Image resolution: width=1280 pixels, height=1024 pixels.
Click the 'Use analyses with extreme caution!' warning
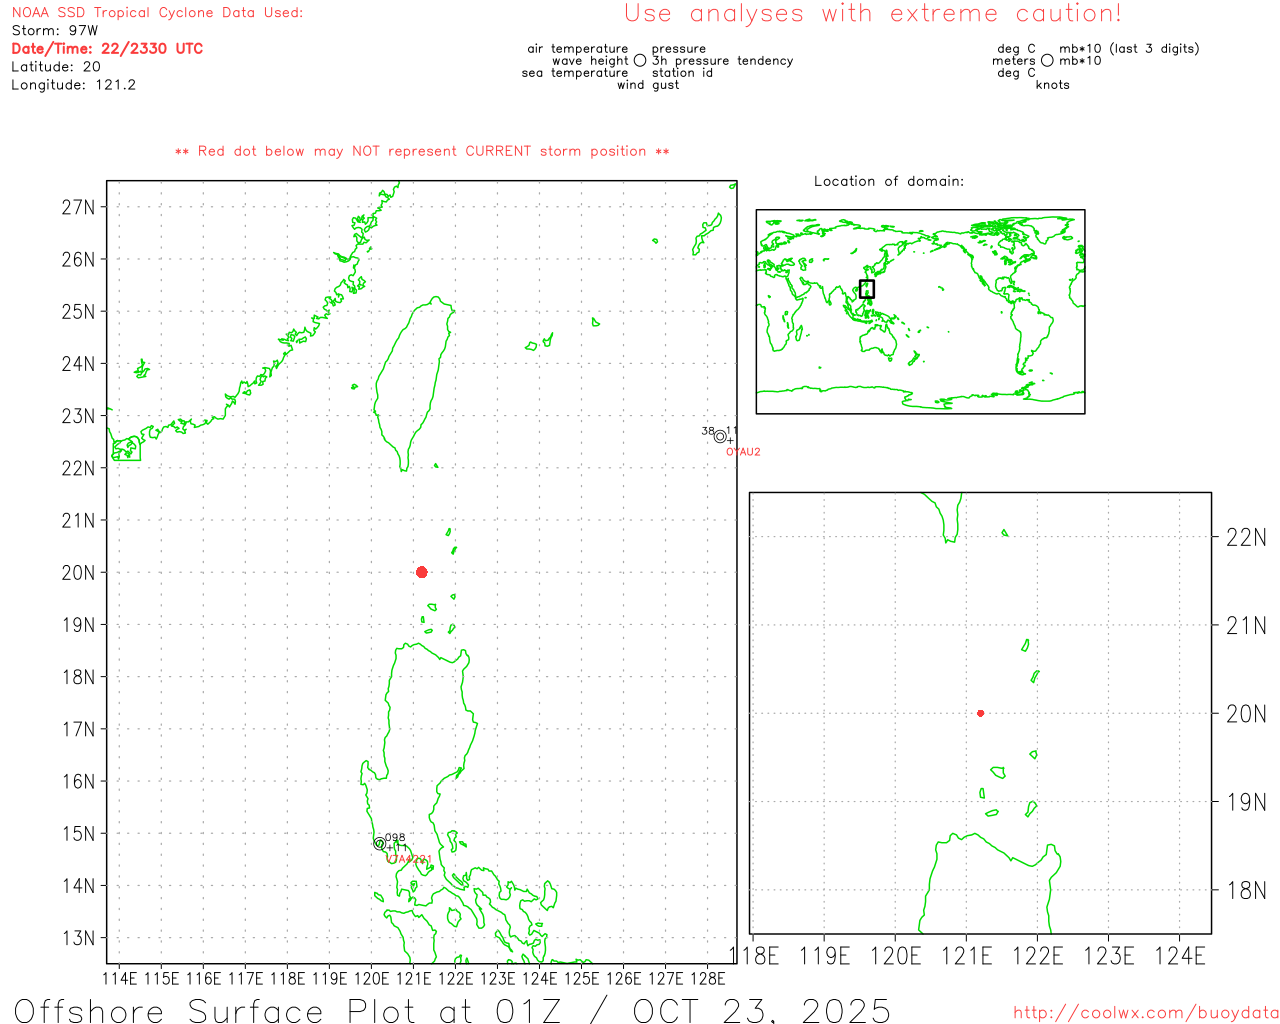(x=872, y=14)
